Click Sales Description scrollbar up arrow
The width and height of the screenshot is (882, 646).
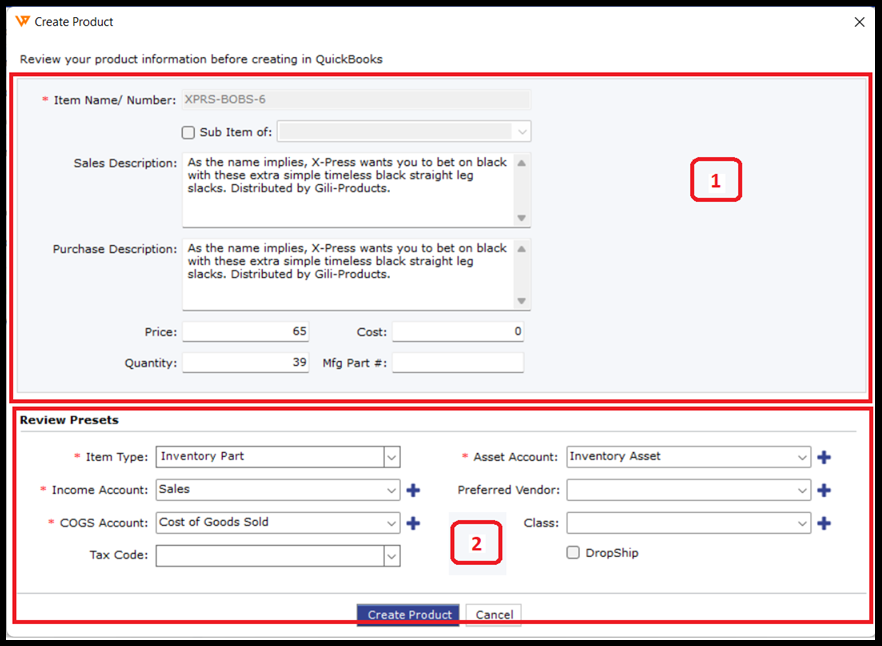(521, 163)
